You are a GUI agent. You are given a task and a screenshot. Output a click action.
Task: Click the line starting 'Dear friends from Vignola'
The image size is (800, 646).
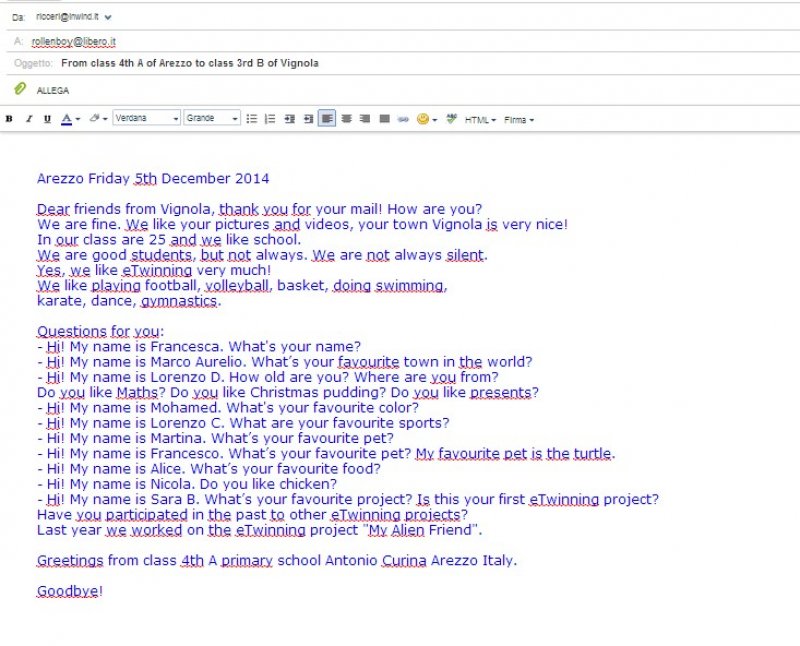[260, 209]
